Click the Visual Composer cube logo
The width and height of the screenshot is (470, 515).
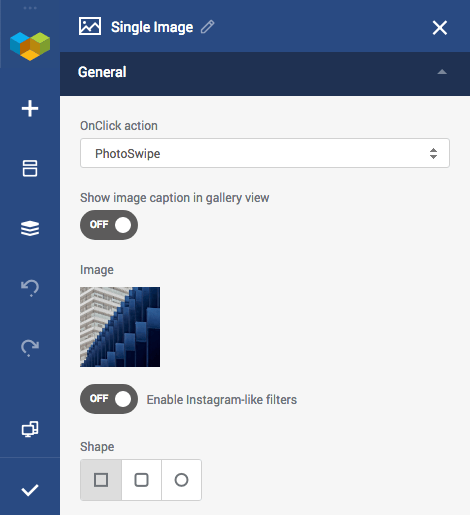[x=30, y=46]
